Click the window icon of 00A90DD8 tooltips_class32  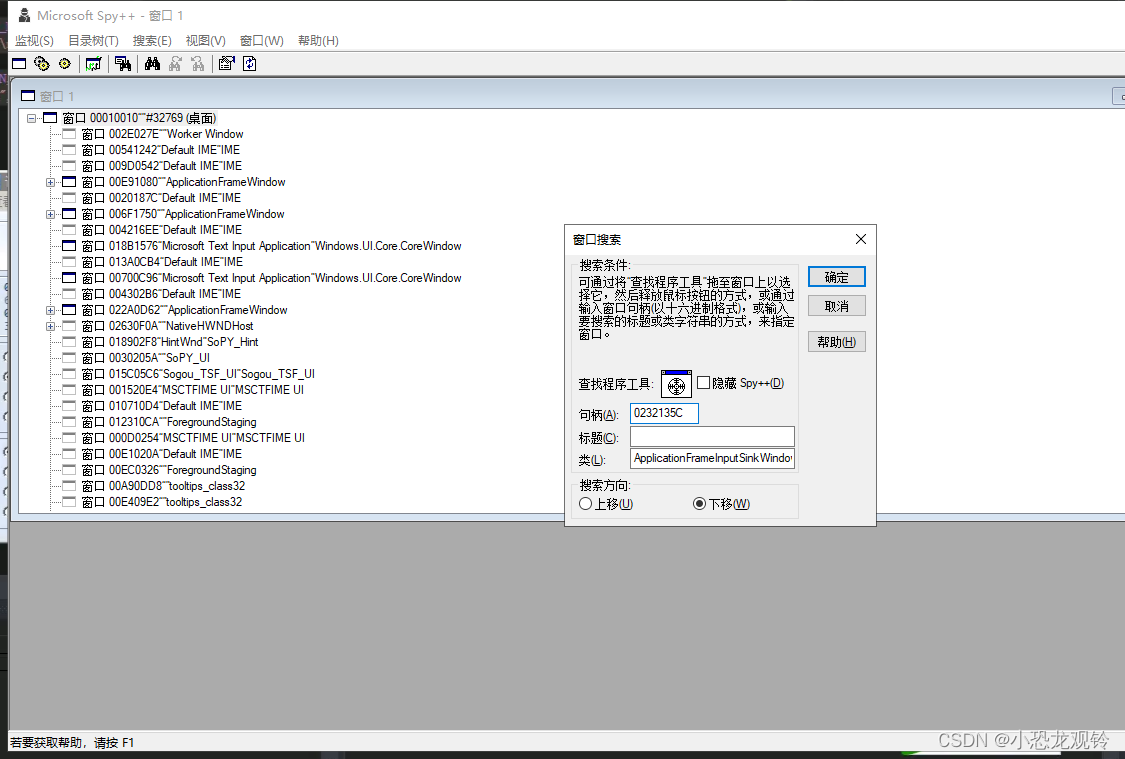pyautogui.click(x=69, y=486)
